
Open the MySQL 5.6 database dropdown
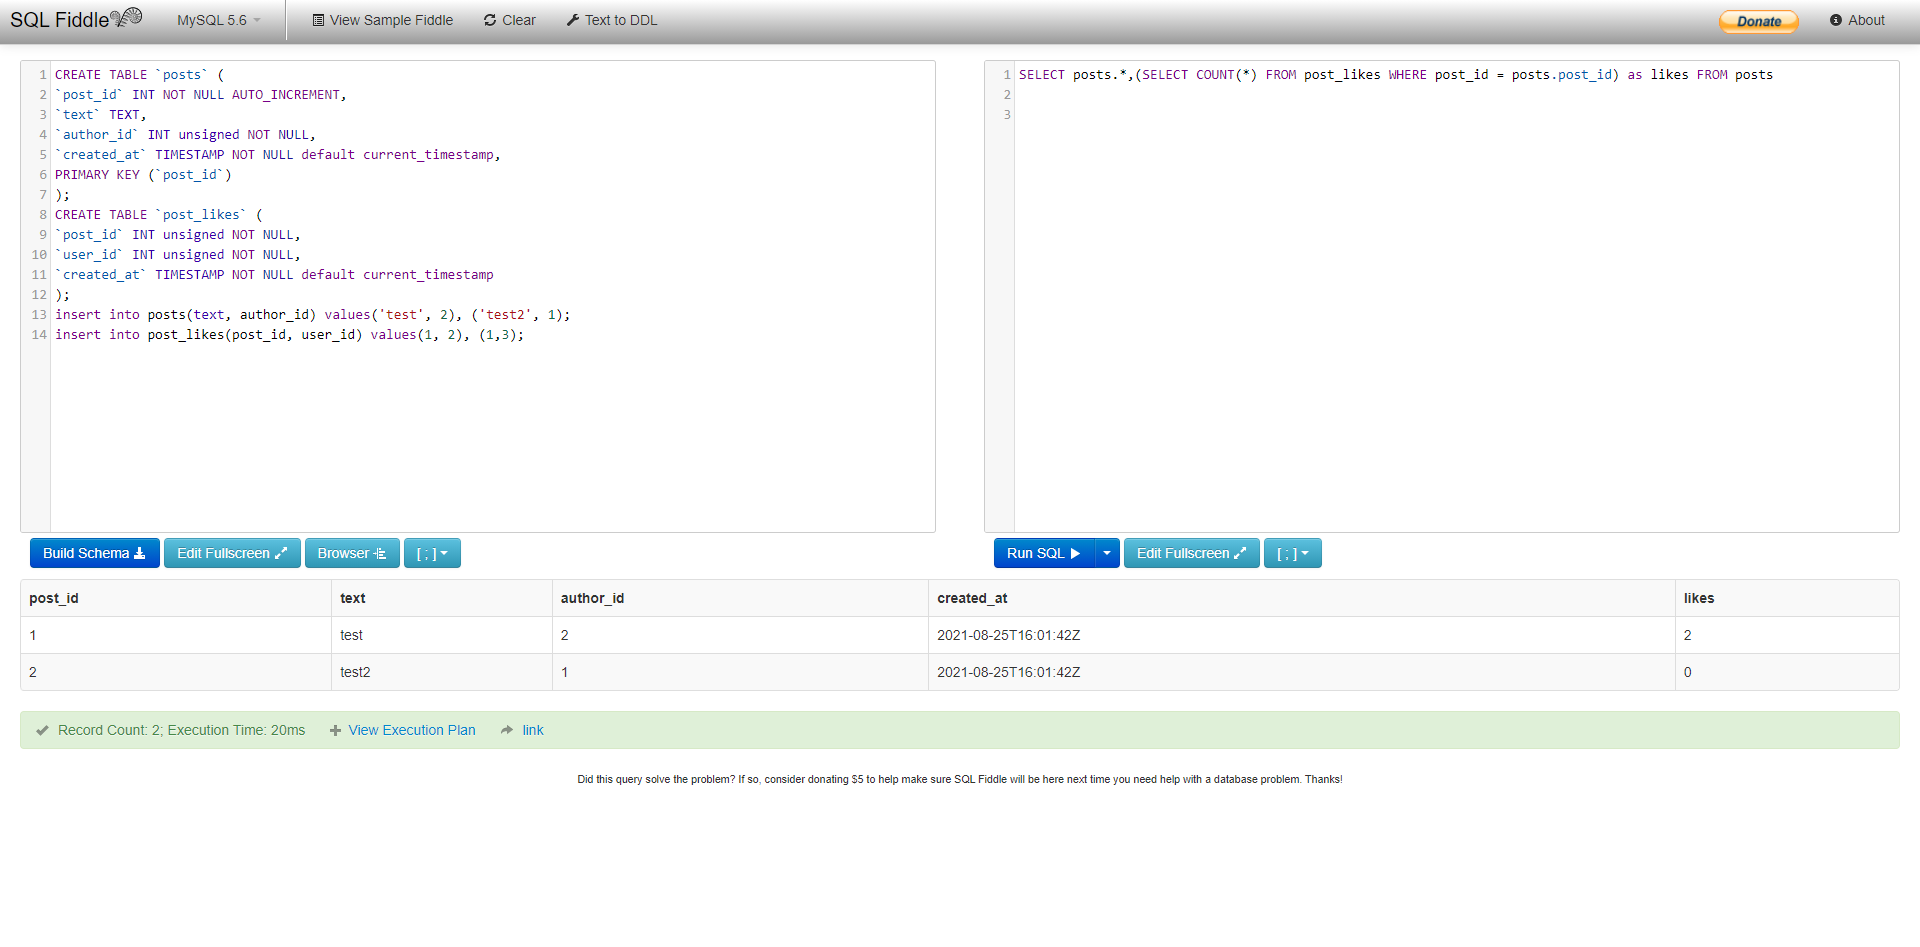pos(218,20)
